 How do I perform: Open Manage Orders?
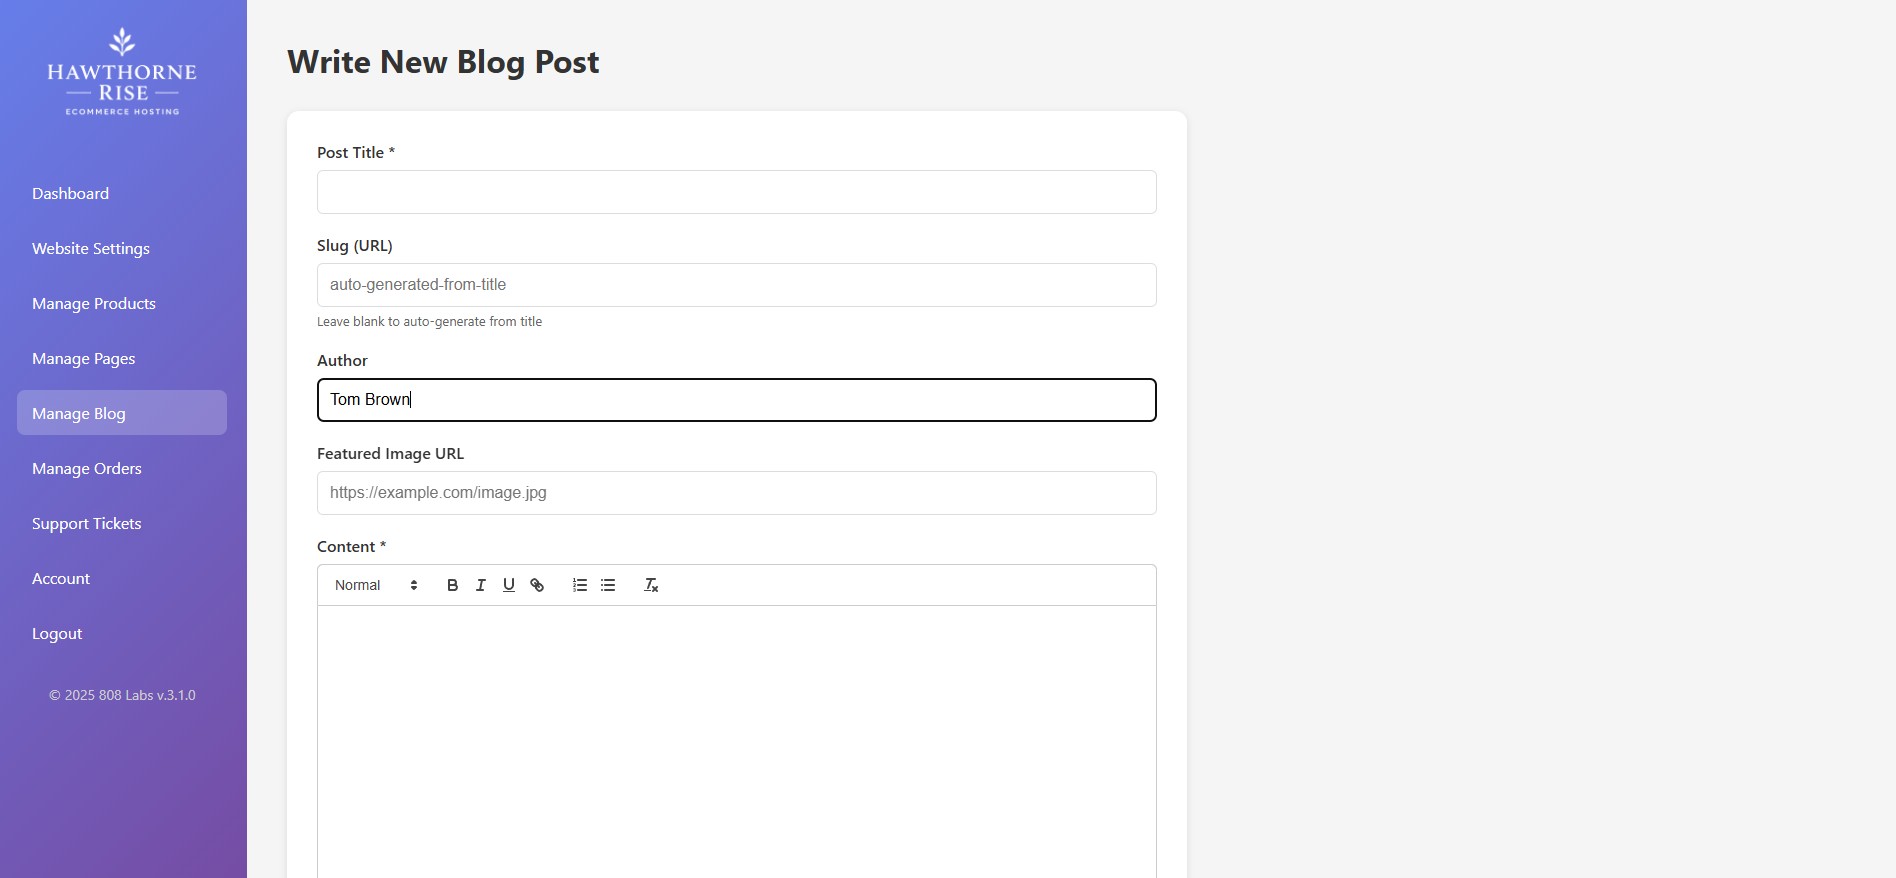(x=86, y=468)
